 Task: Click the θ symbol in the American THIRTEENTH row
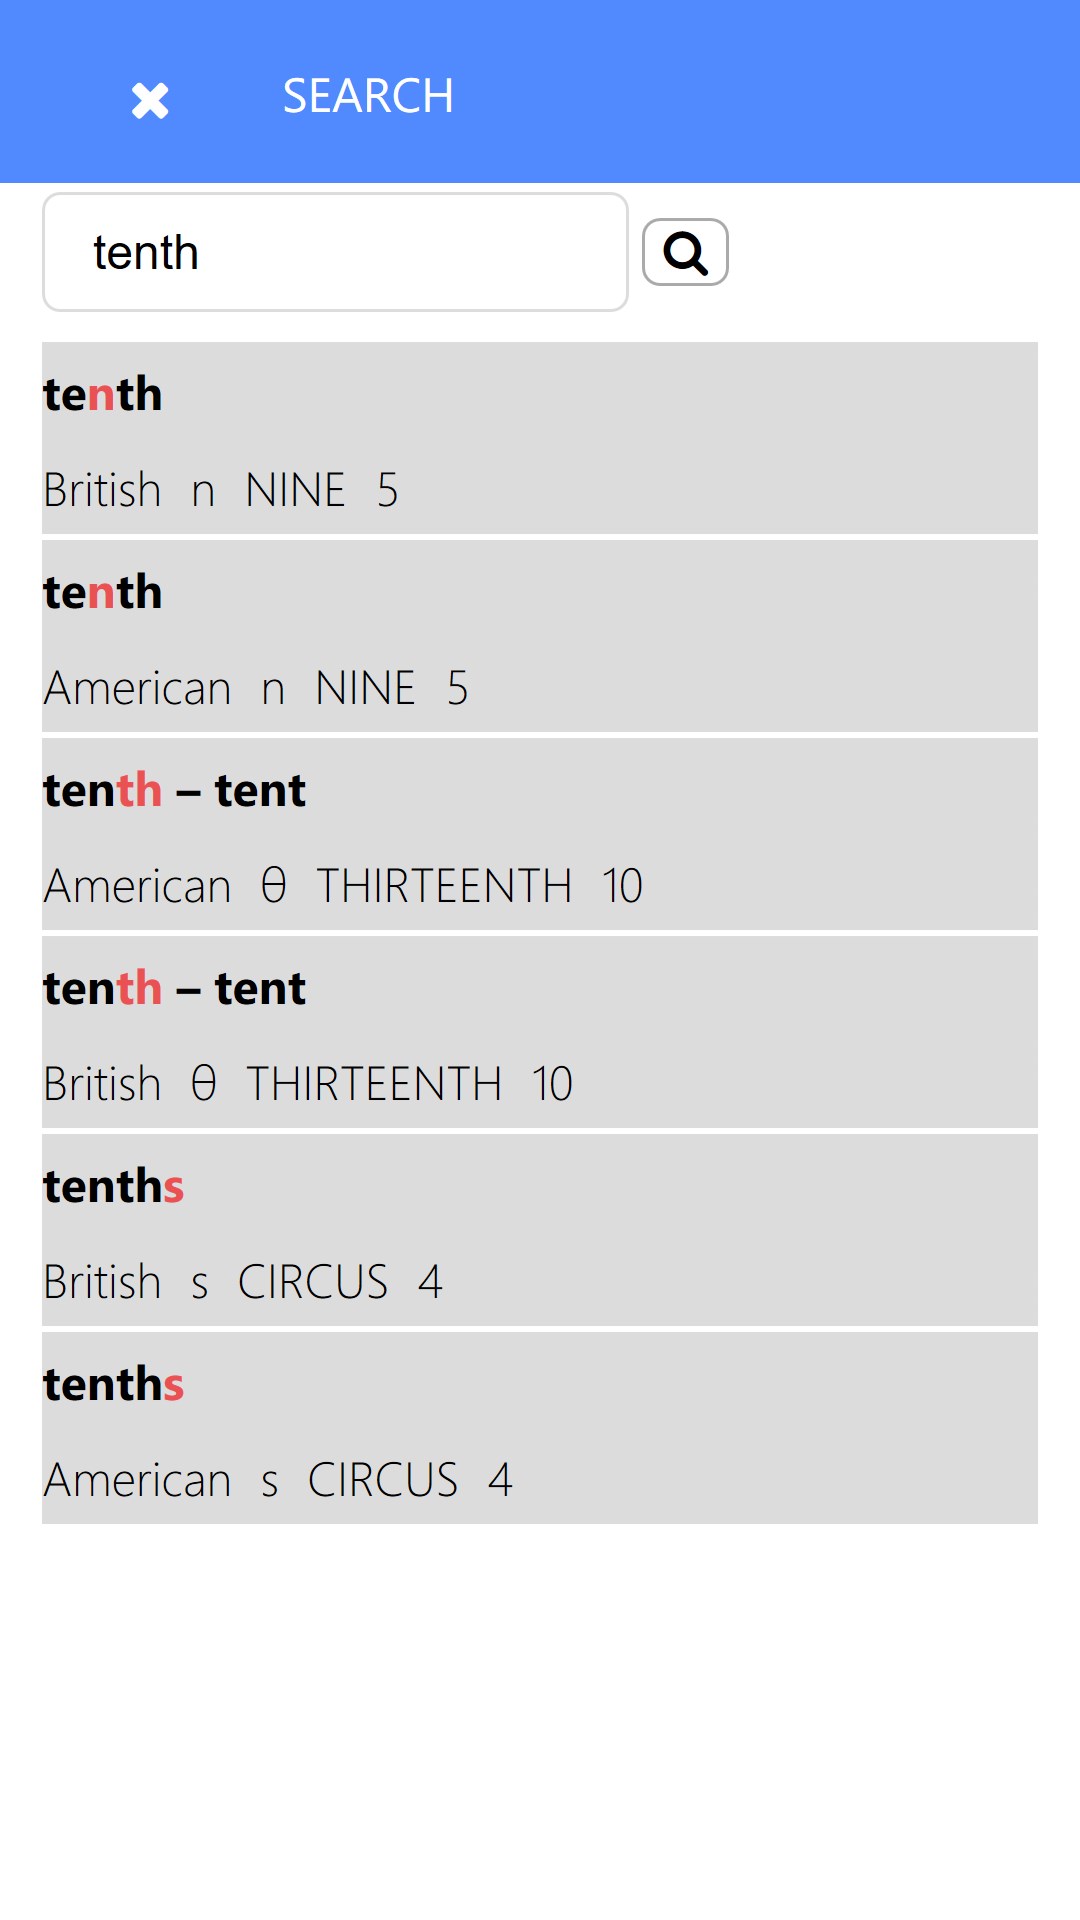click(x=273, y=885)
